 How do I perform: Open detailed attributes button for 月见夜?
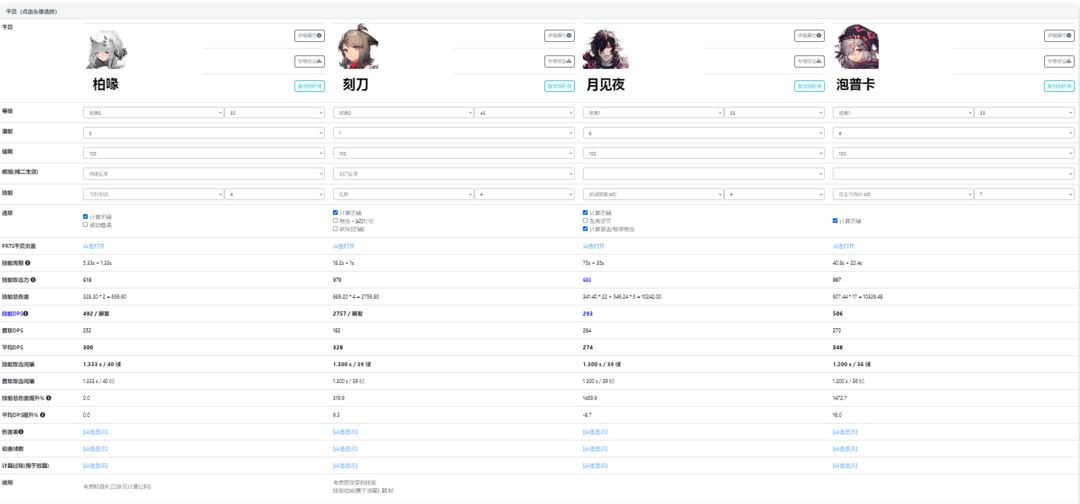[x=809, y=36]
